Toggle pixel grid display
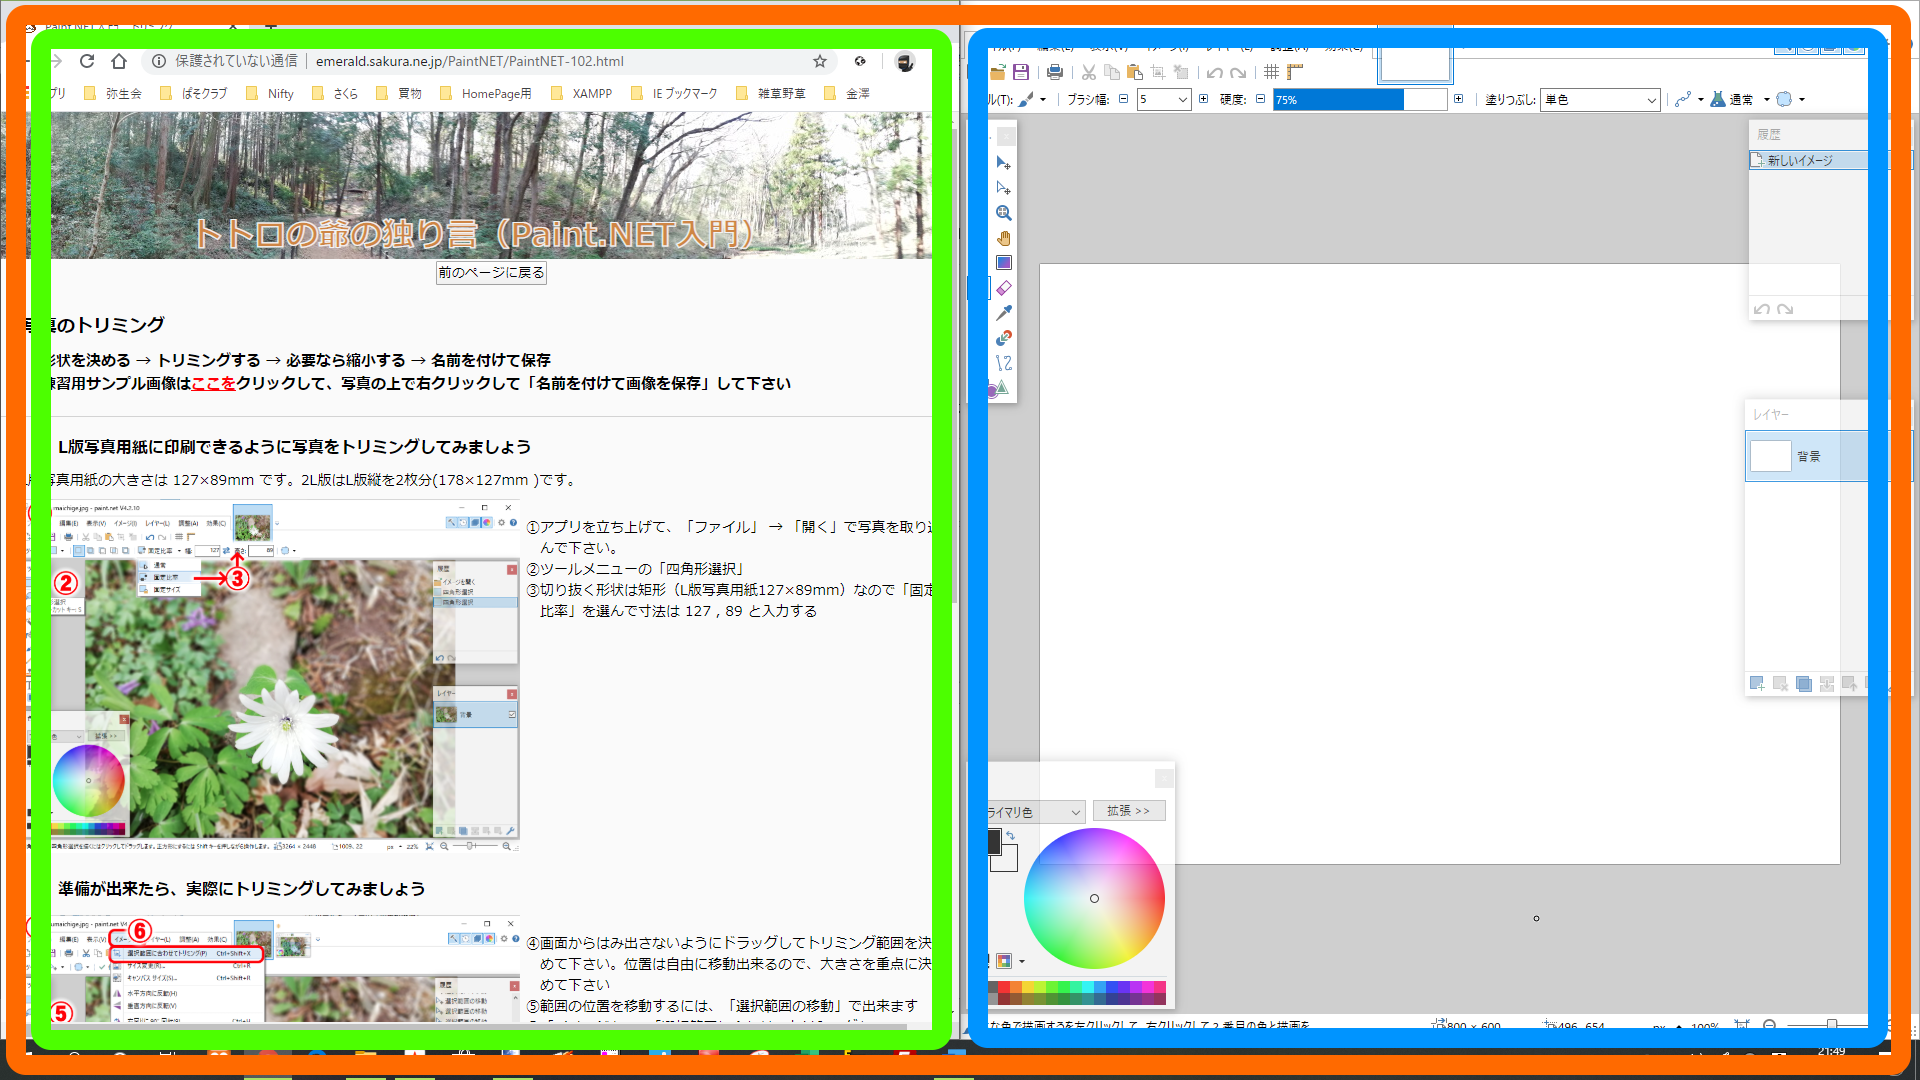Screen dimensions: 1920x1080 click(1272, 72)
